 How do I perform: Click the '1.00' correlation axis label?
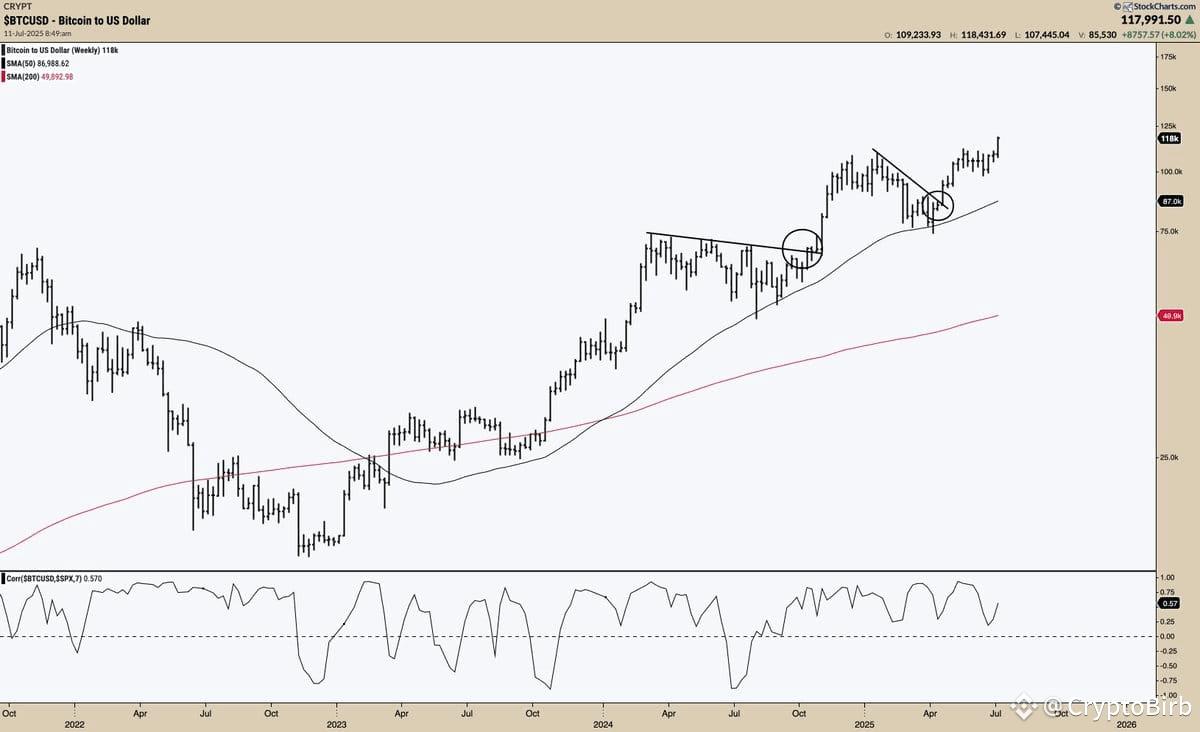(x=1167, y=578)
